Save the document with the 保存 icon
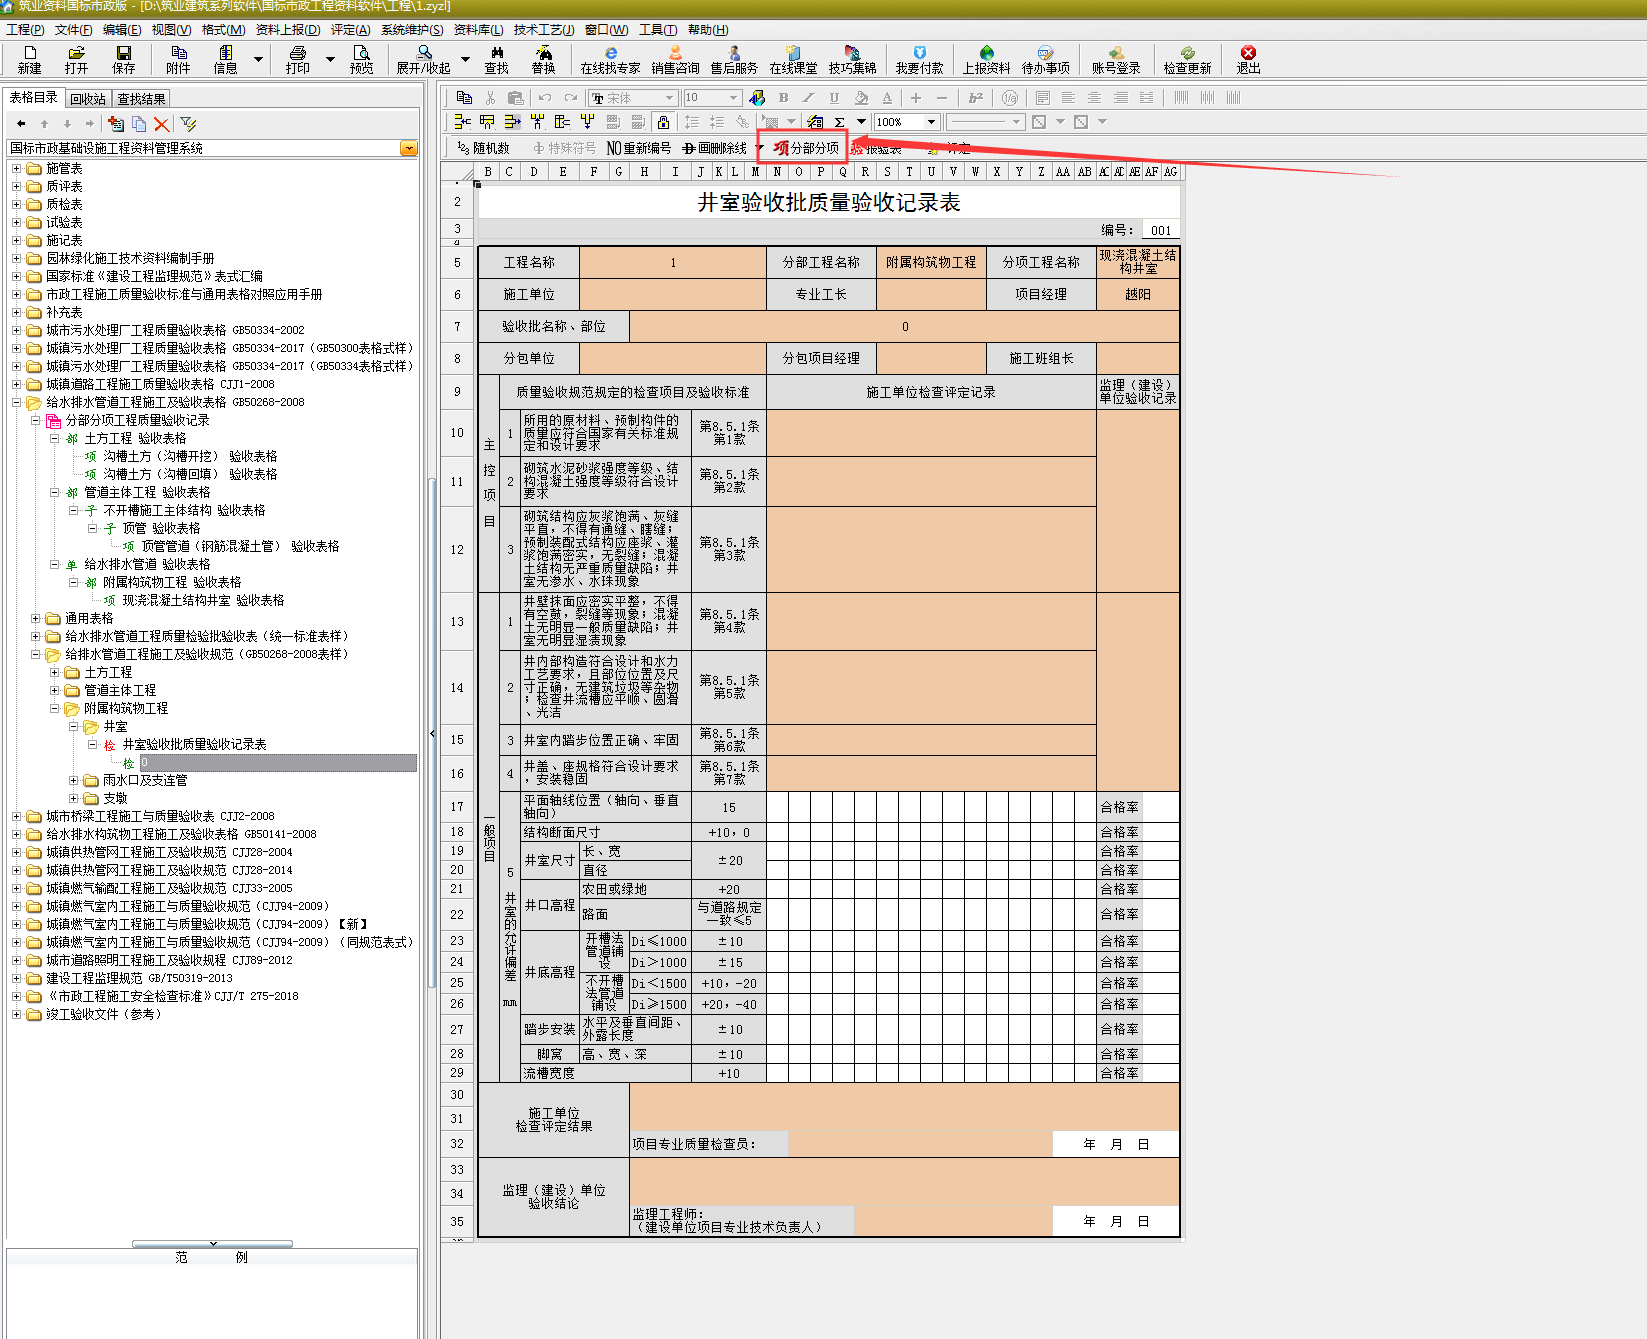Screen dimensions: 1647x1339 point(123,59)
